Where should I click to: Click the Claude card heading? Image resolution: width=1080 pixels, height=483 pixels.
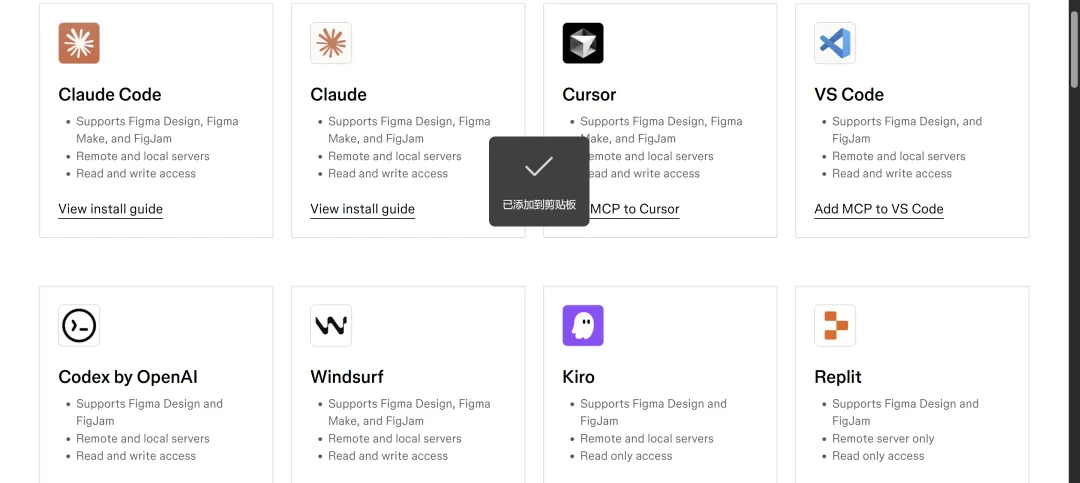tap(338, 94)
